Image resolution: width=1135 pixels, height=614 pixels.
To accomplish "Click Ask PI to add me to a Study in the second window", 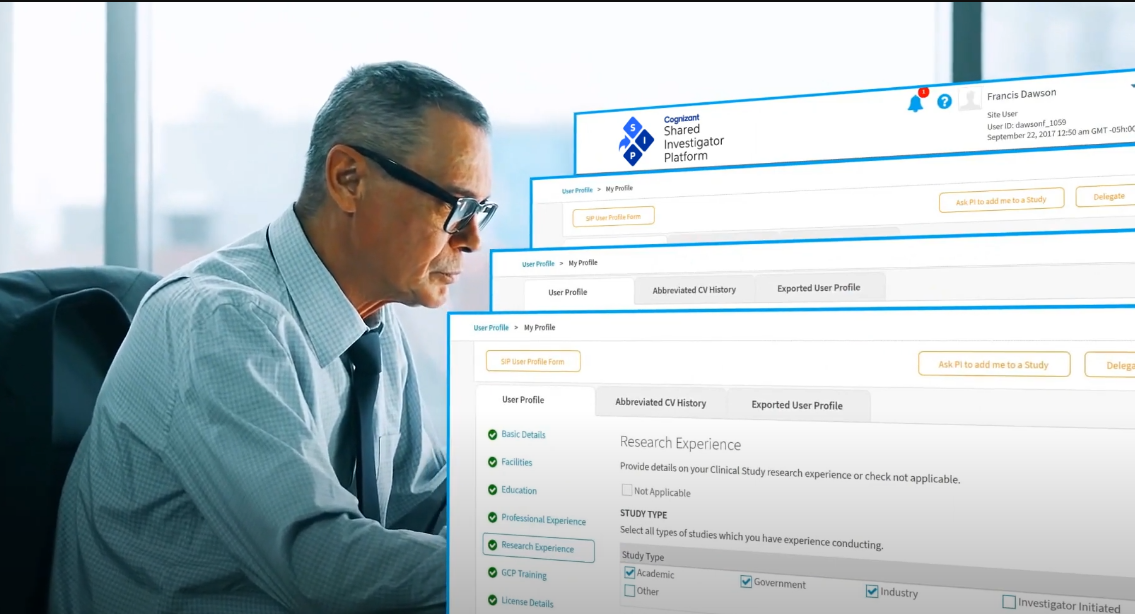I will 1001,201.
